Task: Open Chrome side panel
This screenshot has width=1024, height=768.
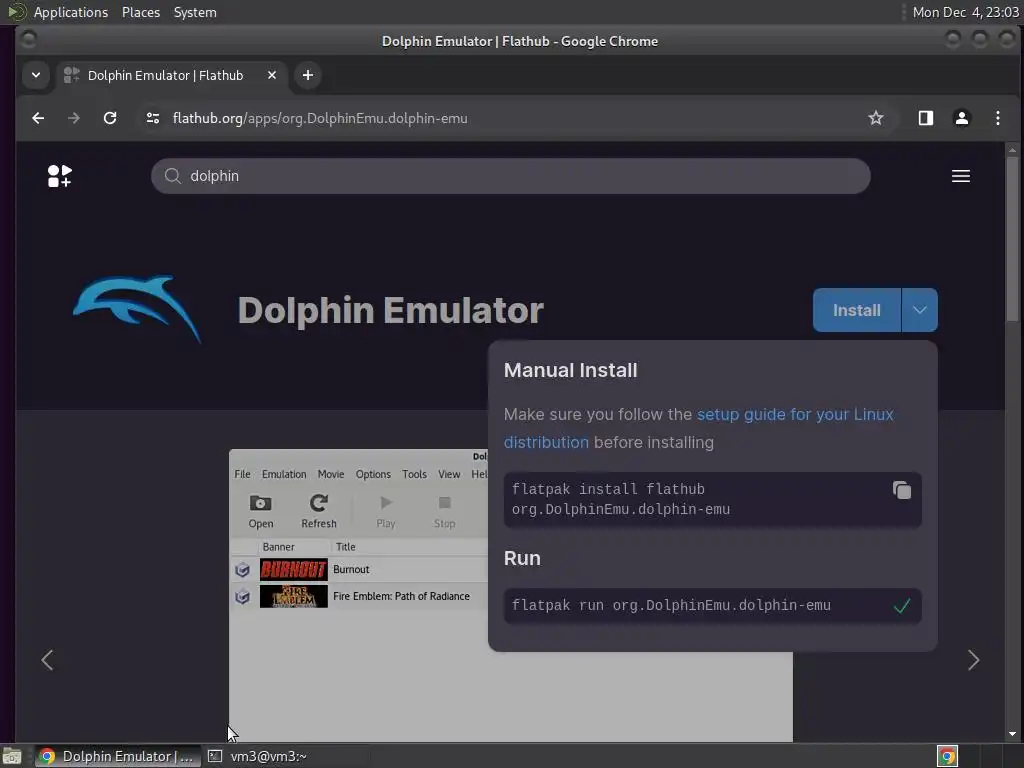Action: click(x=925, y=118)
